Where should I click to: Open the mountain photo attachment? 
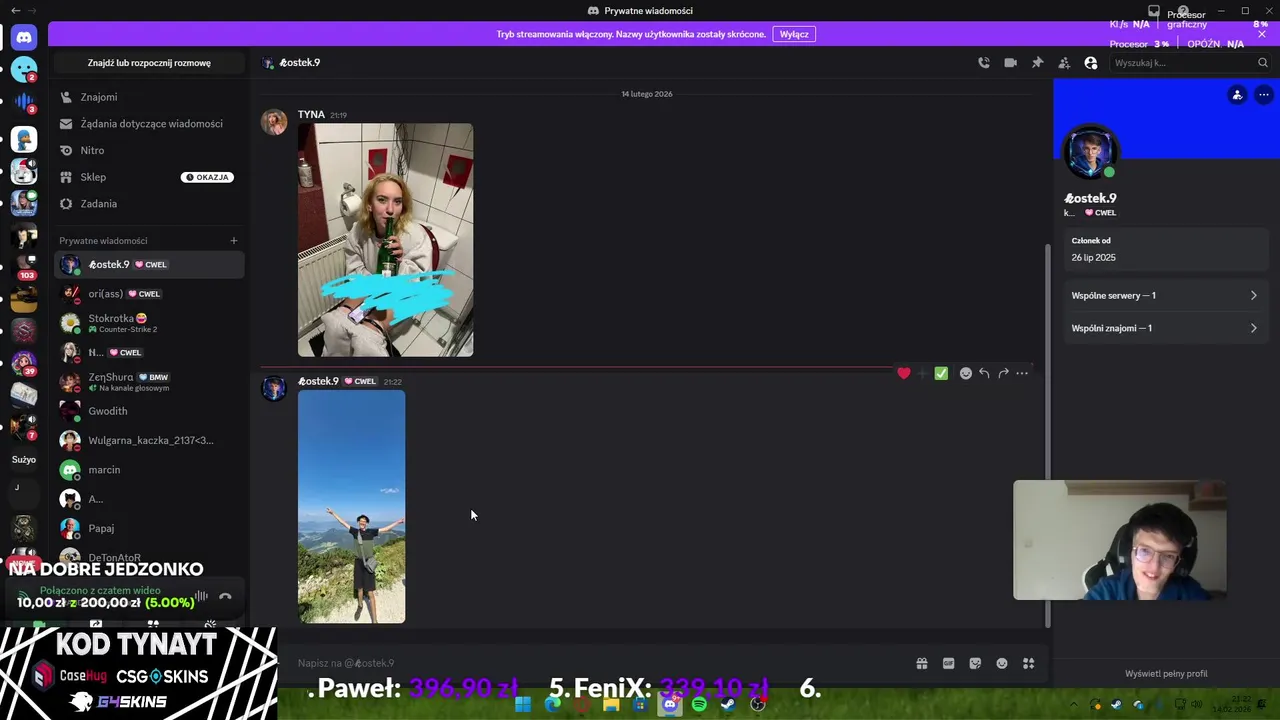point(352,507)
